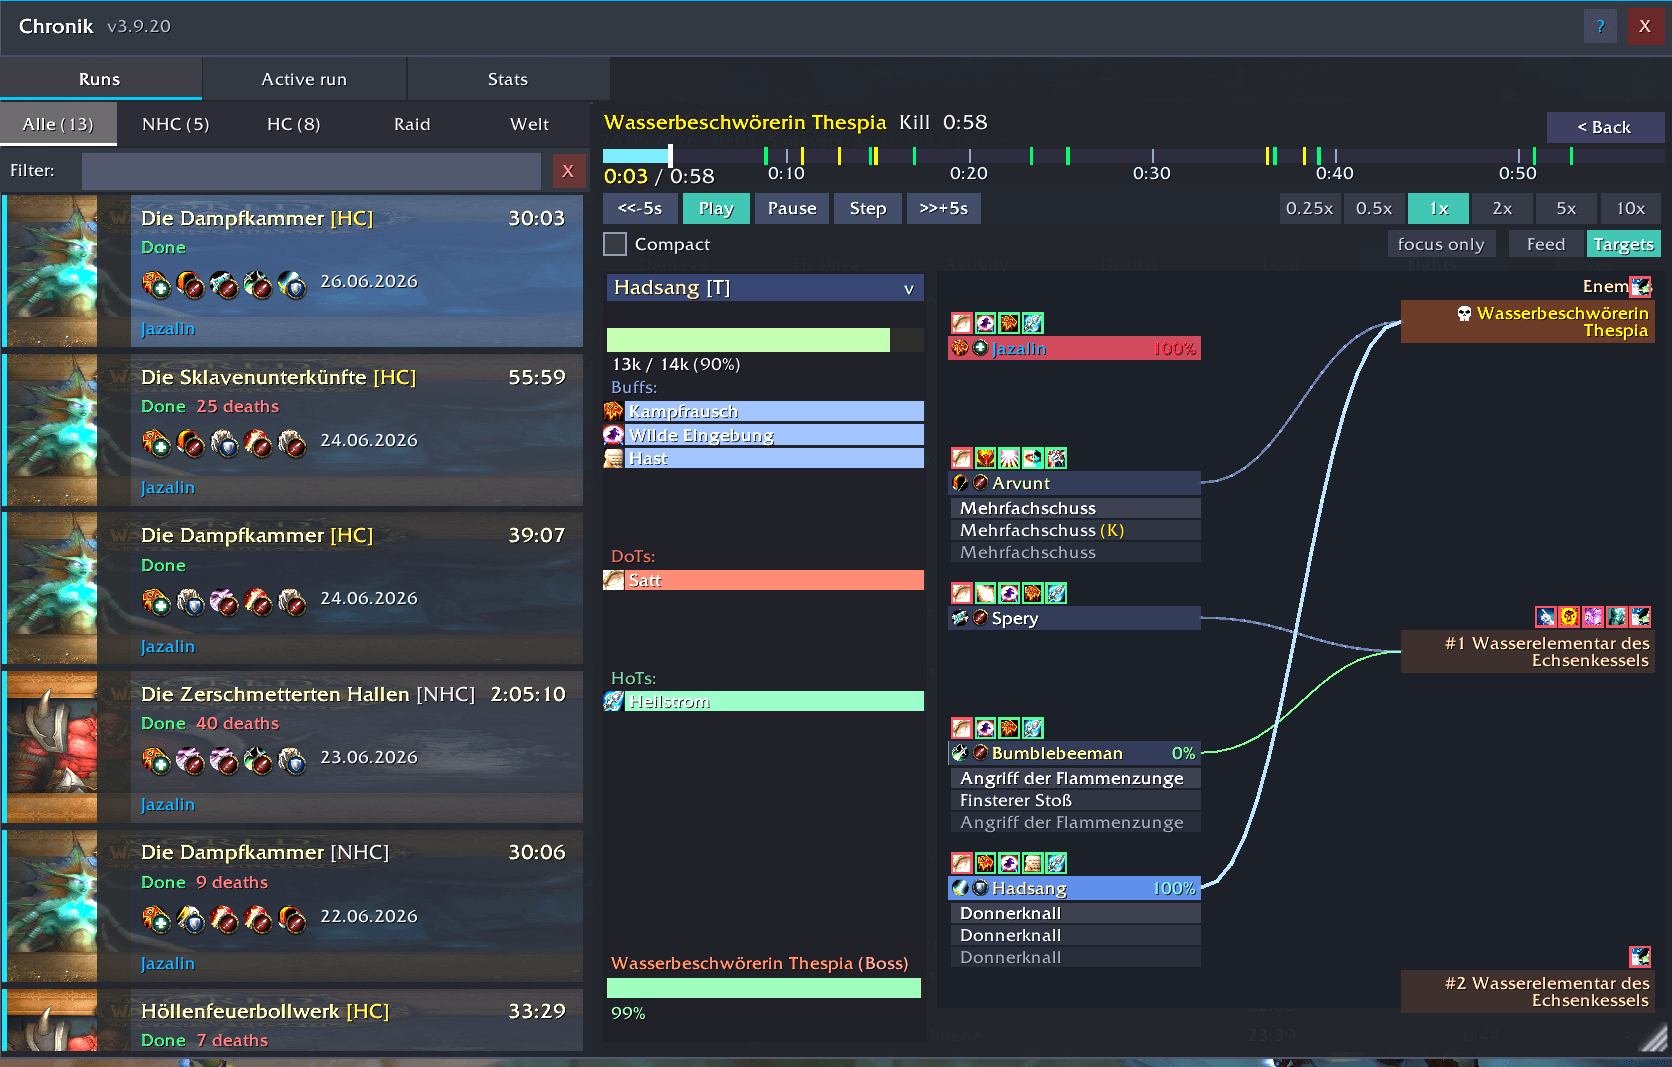Image resolution: width=1672 pixels, height=1067 pixels.
Task: Filter runs by NHC (5)
Action: (x=176, y=124)
